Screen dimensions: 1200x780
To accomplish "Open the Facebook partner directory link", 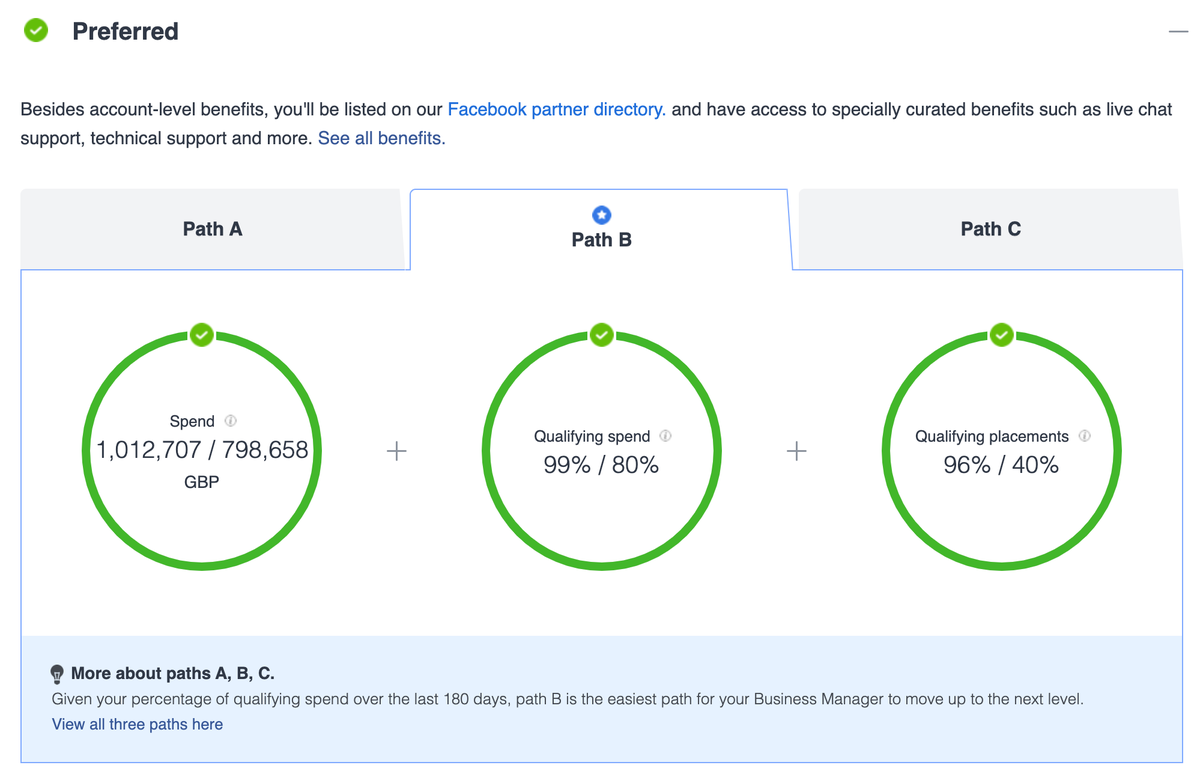I will click(556, 109).
